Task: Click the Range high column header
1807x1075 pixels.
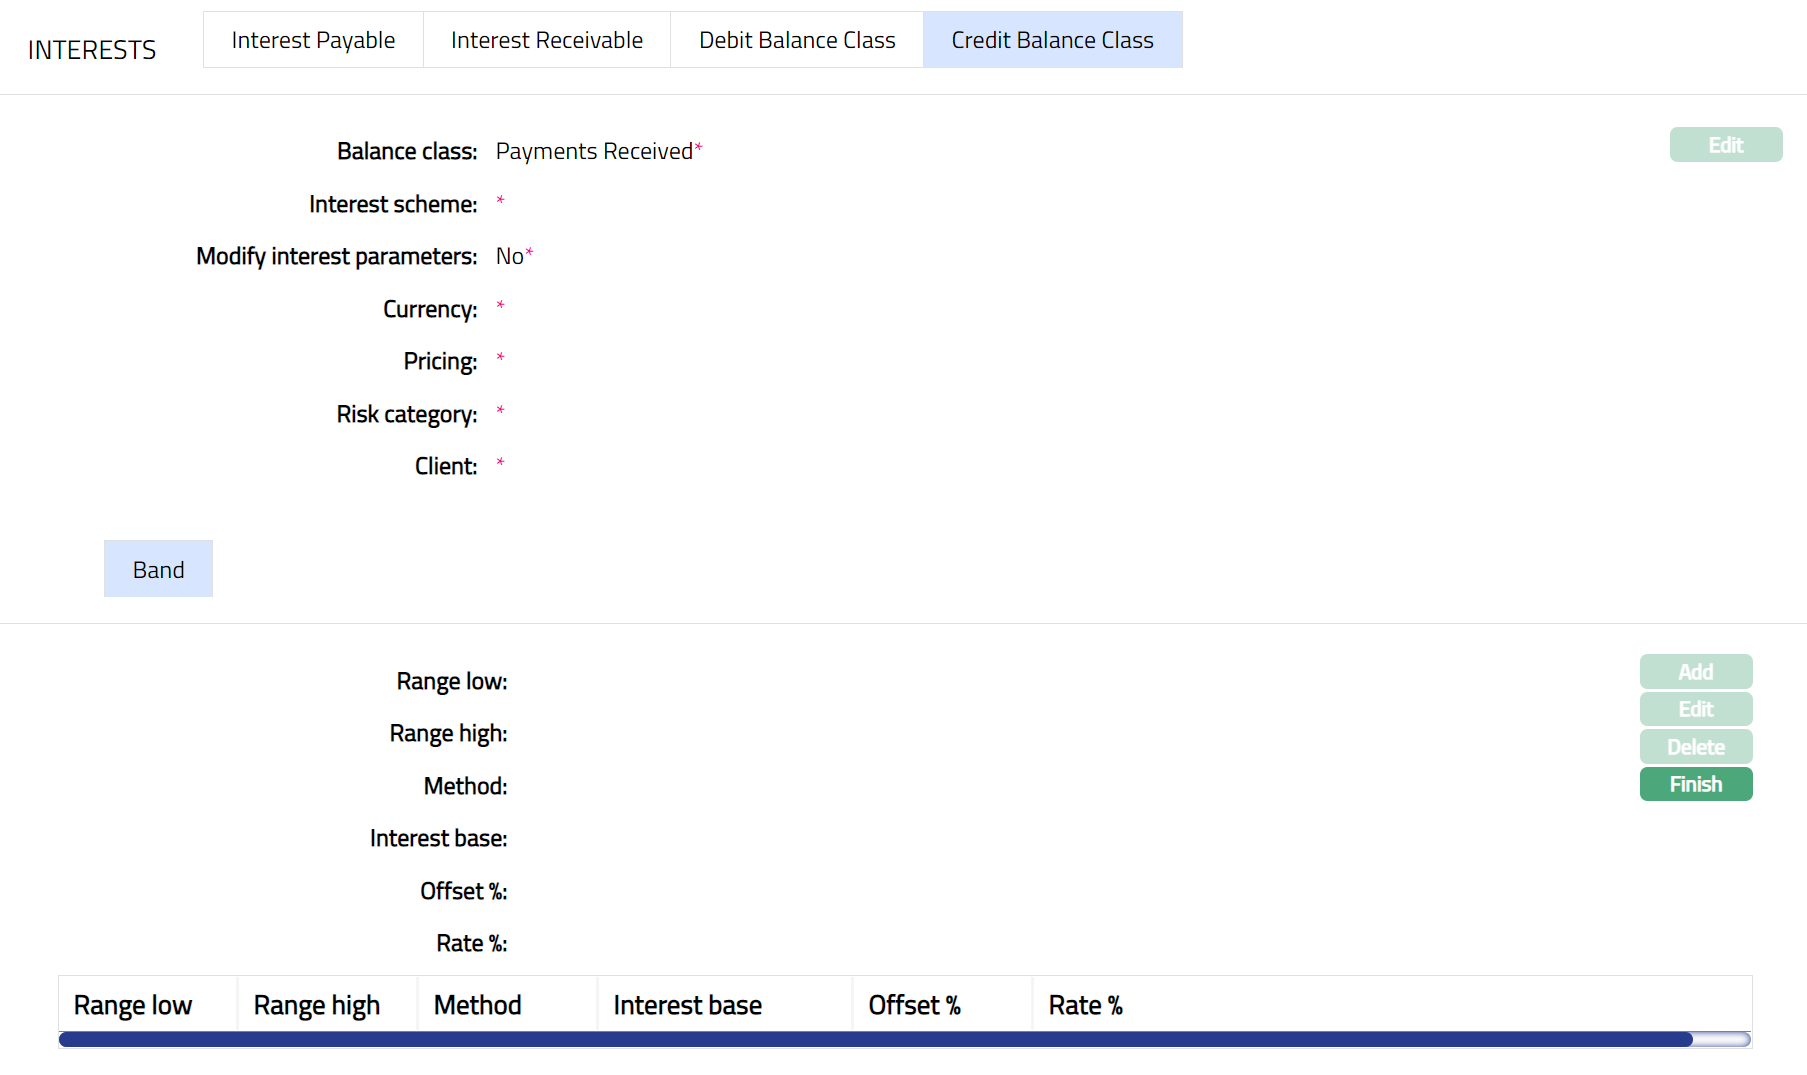Action: point(316,1005)
